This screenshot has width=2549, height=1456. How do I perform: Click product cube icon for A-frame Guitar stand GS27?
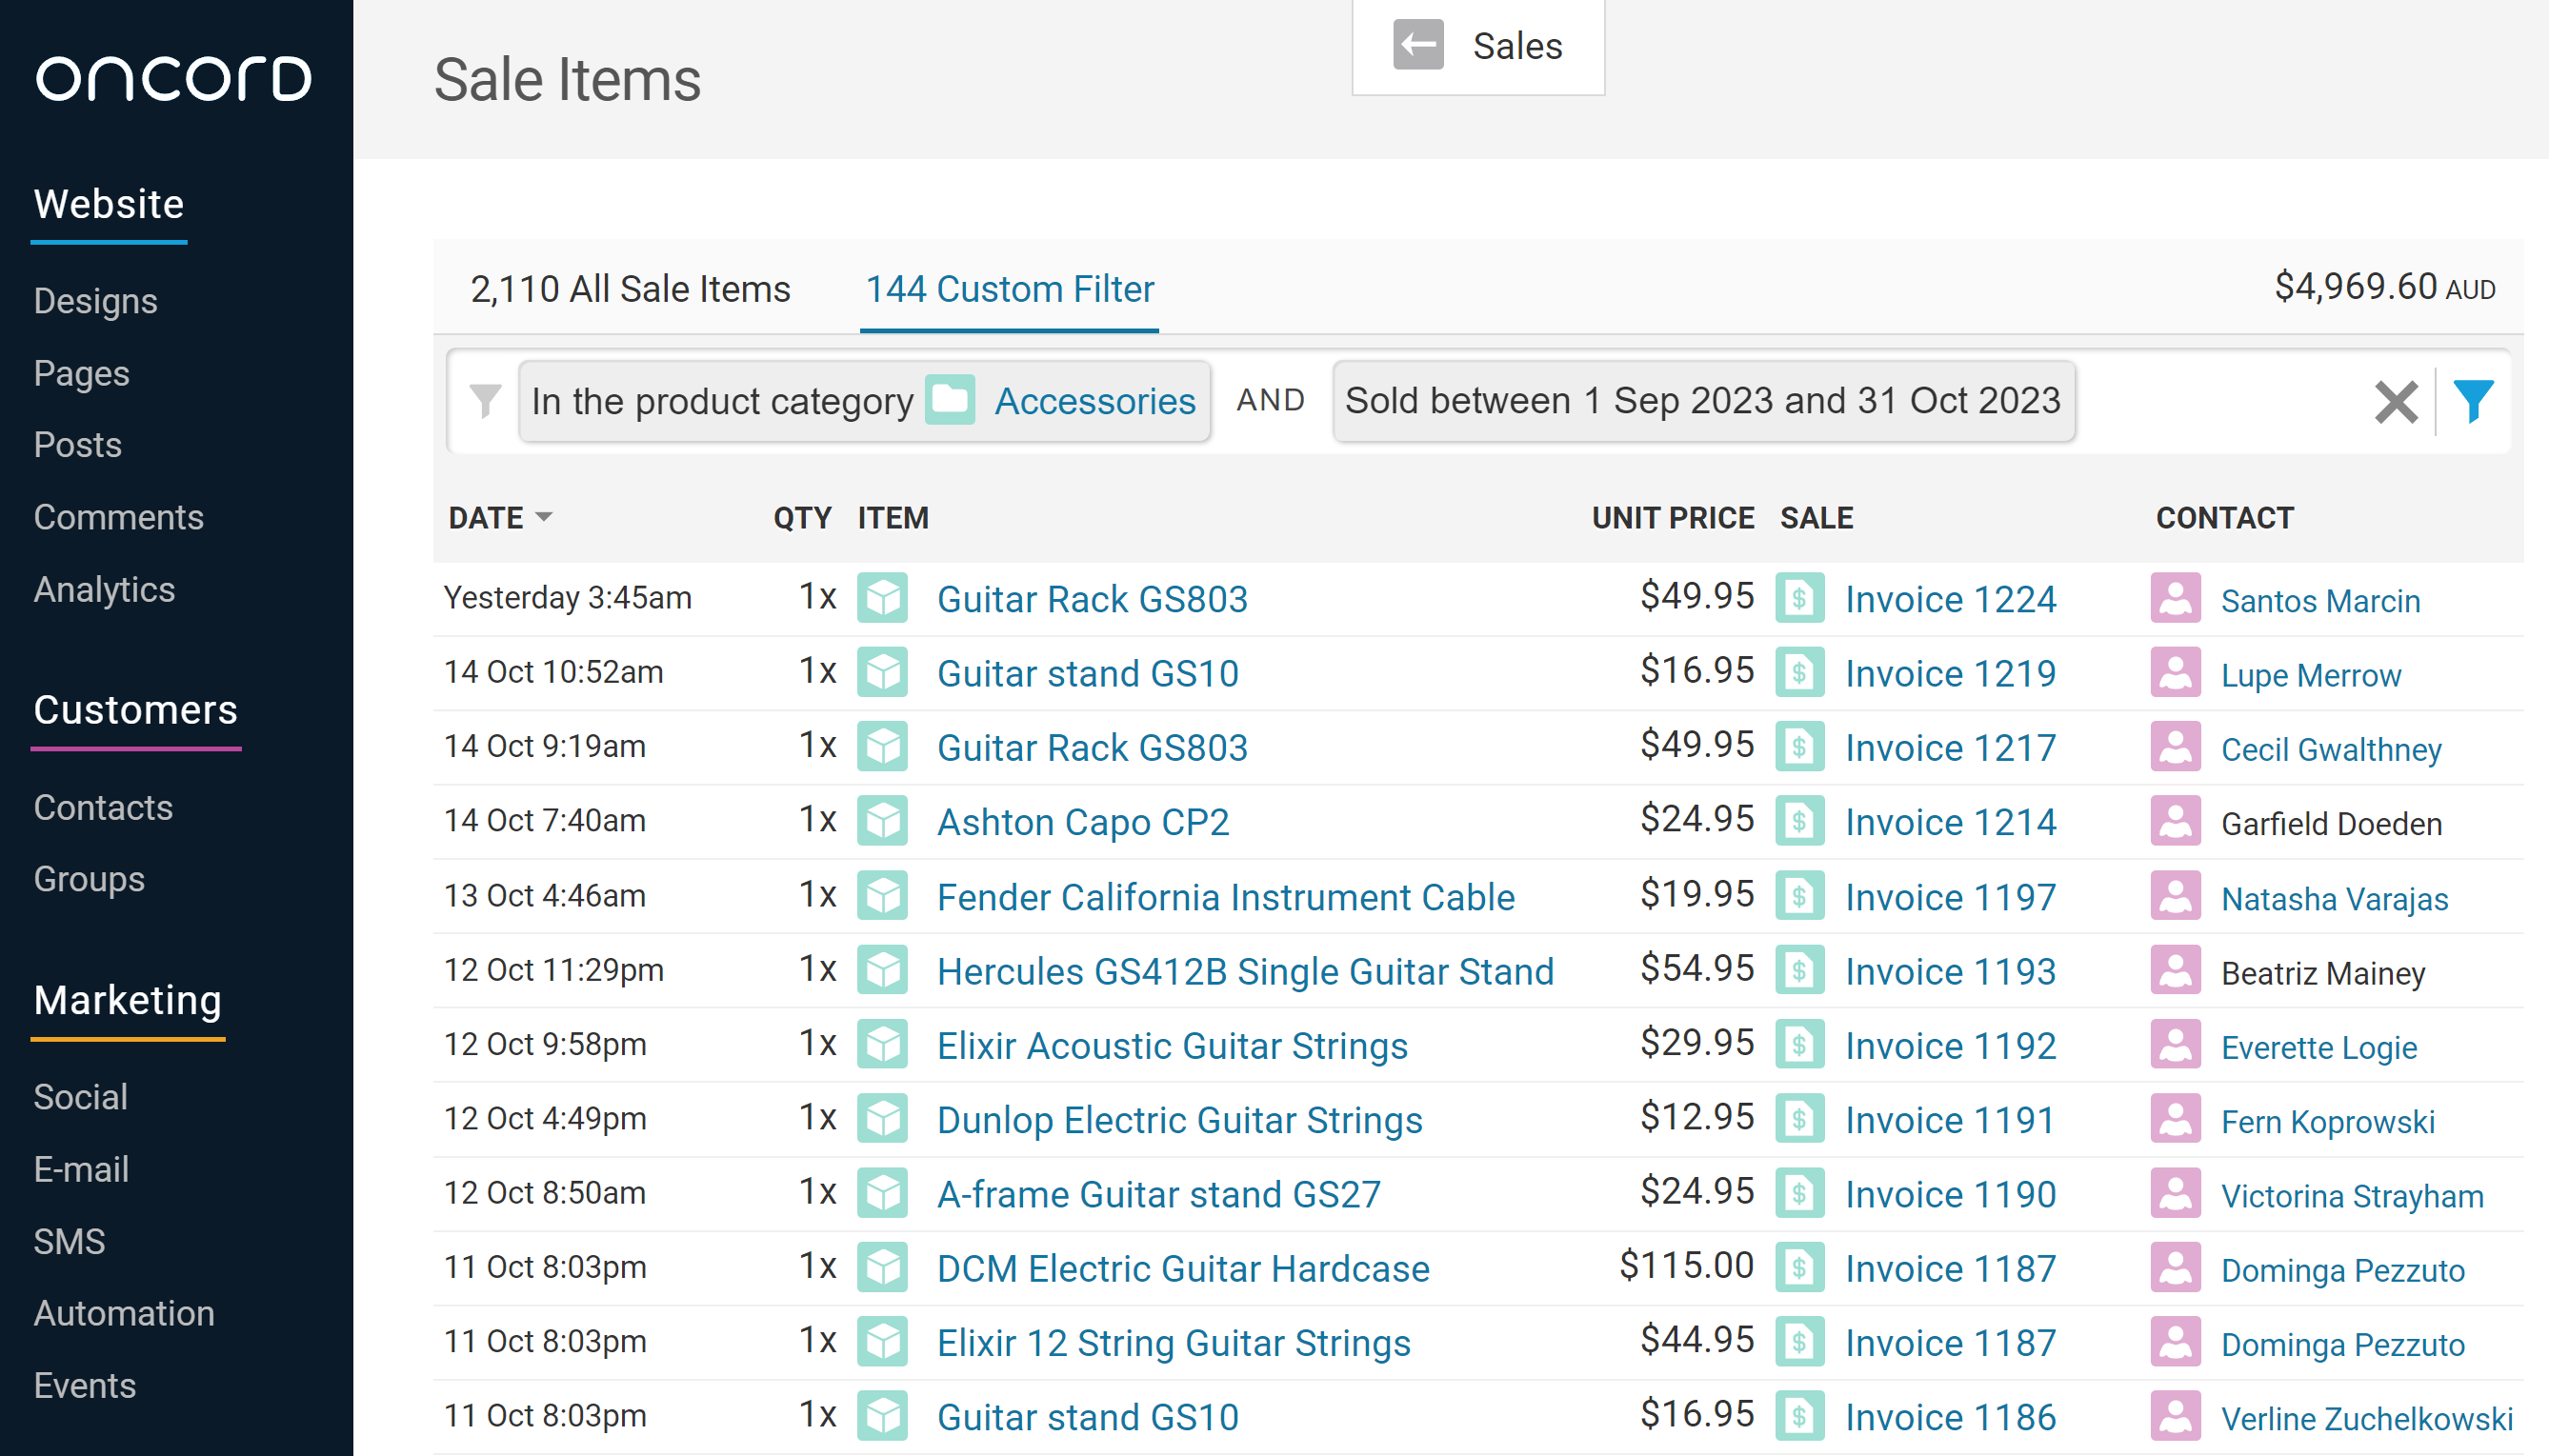(882, 1193)
